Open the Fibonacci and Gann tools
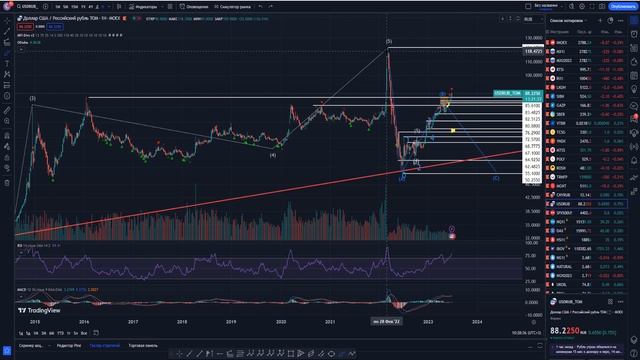Viewport: 640px width, 360px height. pyautogui.click(x=7, y=42)
